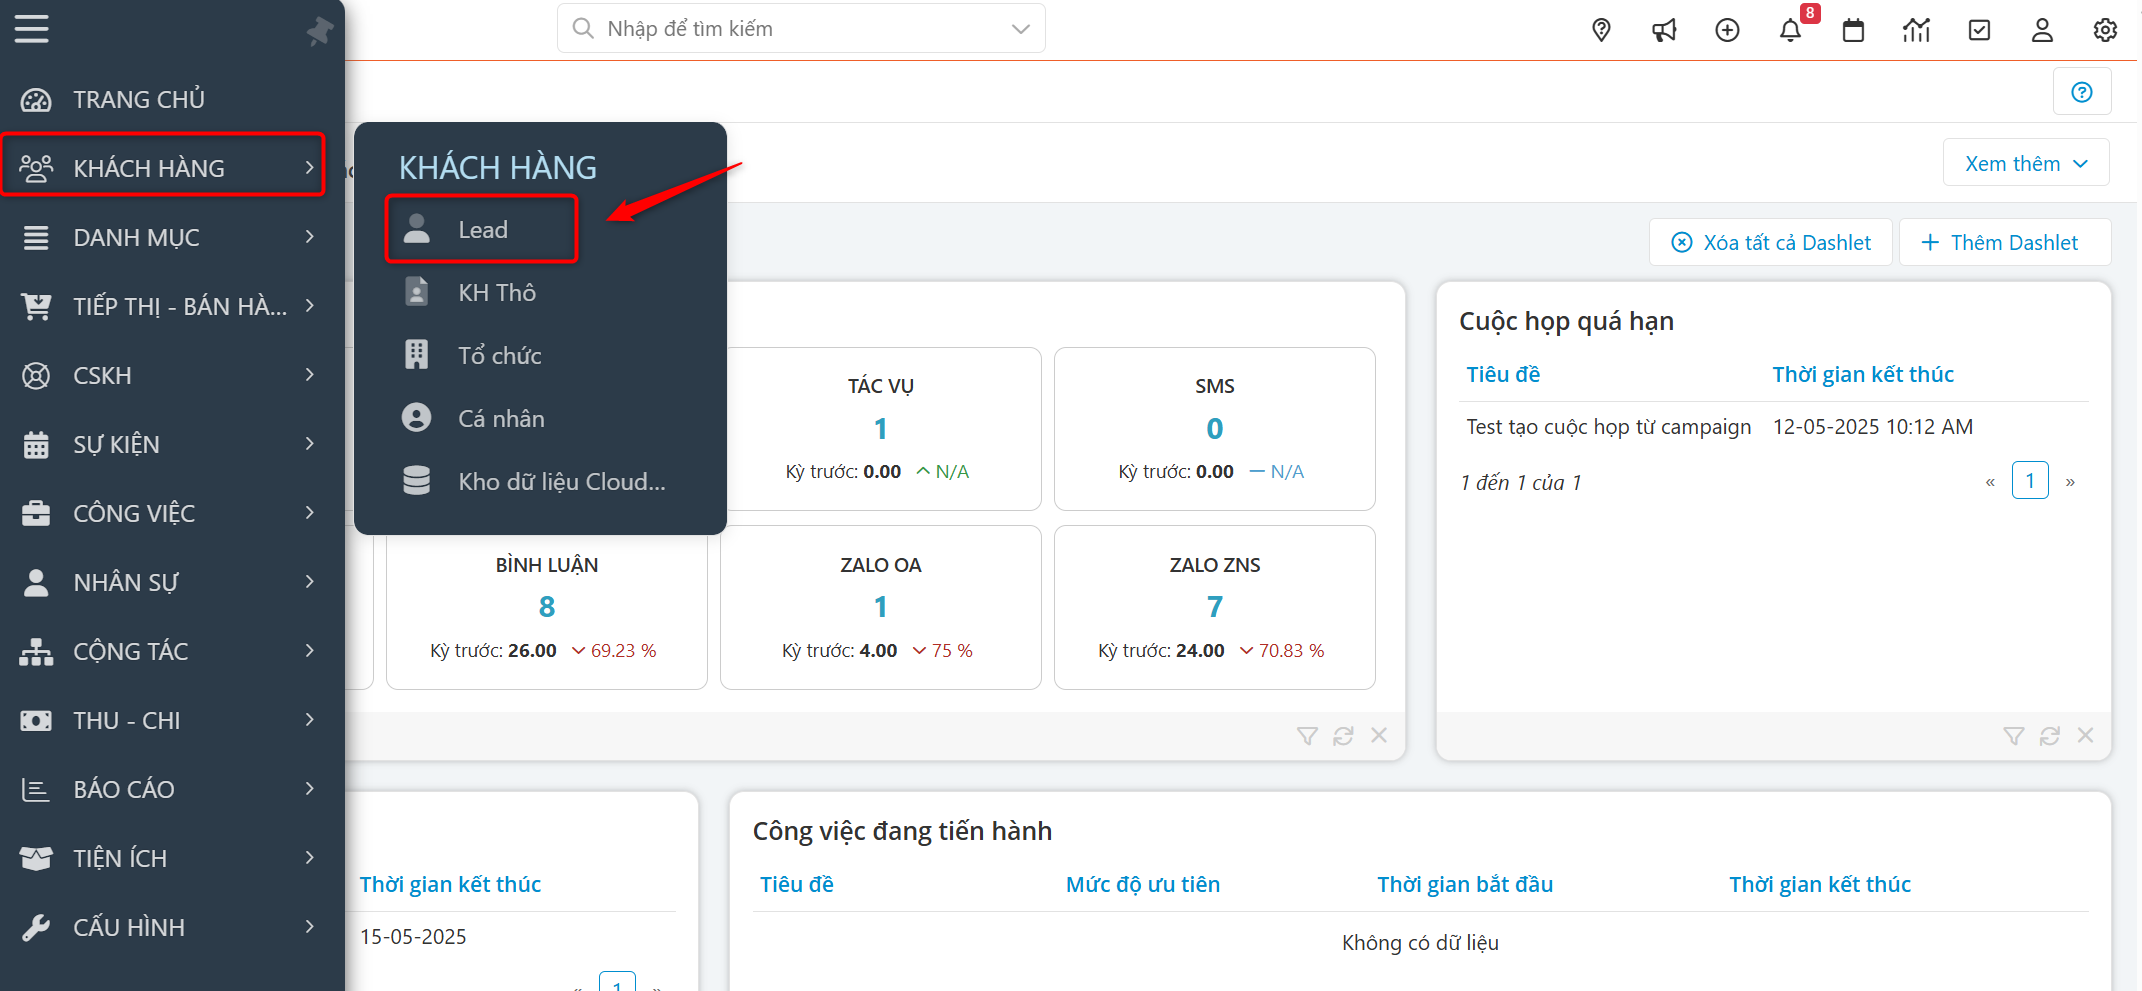Toggle the sidebar pin icon
The height and width of the screenshot is (991, 2142).
(x=319, y=31)
